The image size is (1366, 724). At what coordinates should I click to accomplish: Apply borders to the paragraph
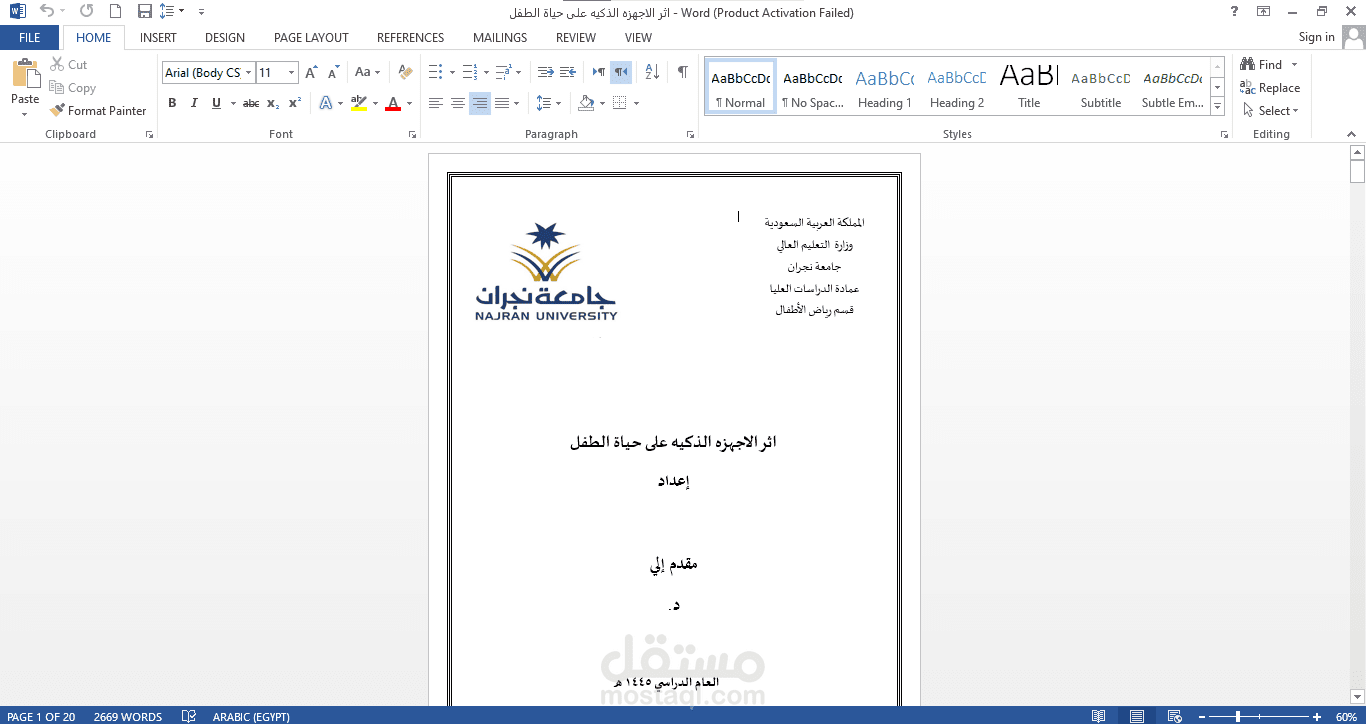[x=620, y=103]
